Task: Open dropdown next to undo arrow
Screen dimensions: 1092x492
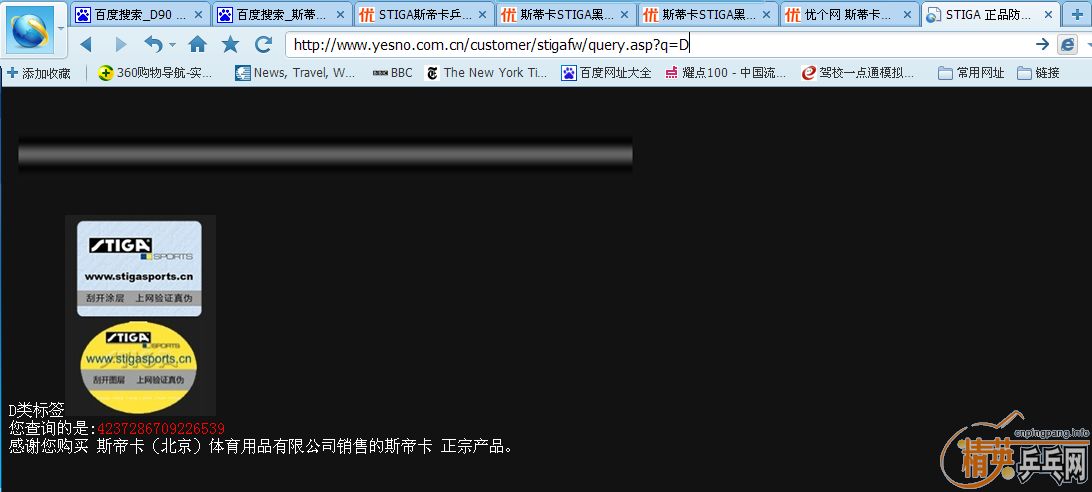Action: (x=172, y=45)
